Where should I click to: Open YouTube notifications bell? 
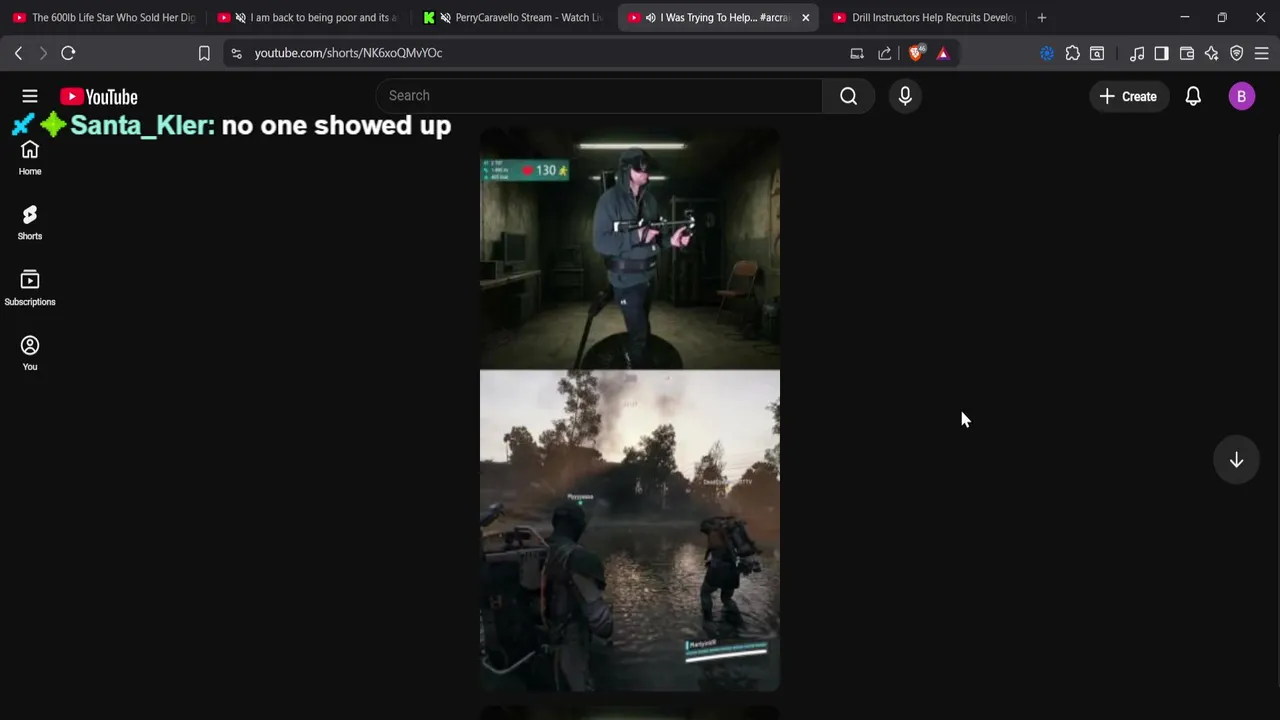click(x=1193, y=96)
